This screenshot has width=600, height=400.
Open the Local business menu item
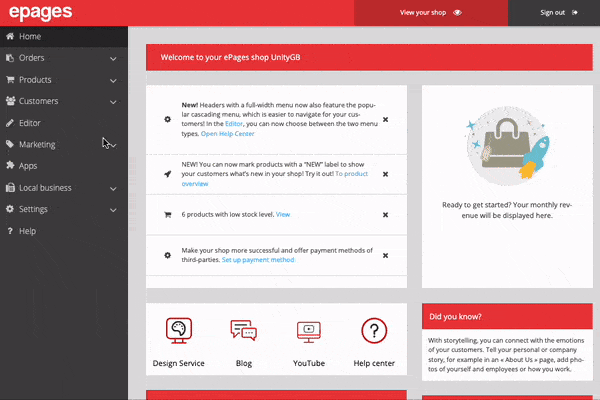click(64, 188)
